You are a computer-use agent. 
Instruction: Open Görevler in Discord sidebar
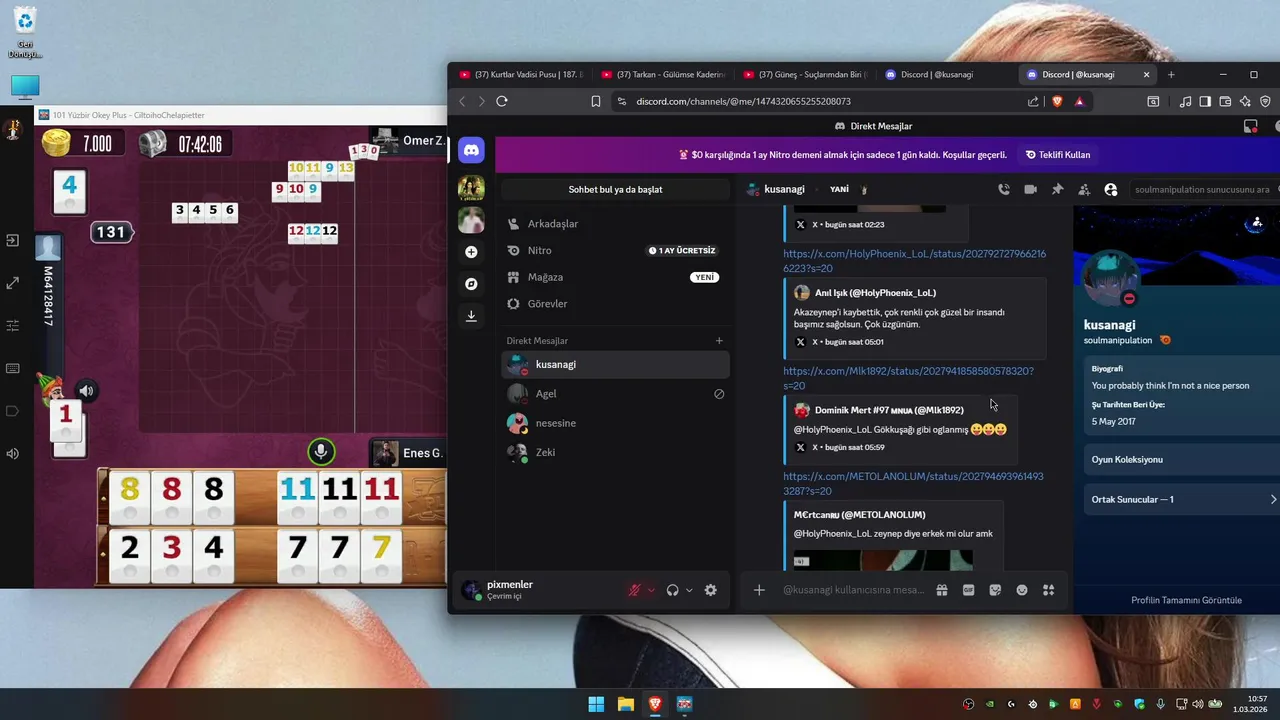(x=615, y=303)
